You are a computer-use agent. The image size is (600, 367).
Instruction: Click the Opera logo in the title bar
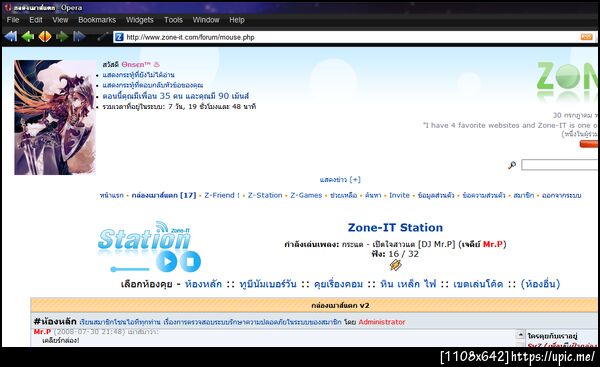pyautogui.click(x=8, y=7)
